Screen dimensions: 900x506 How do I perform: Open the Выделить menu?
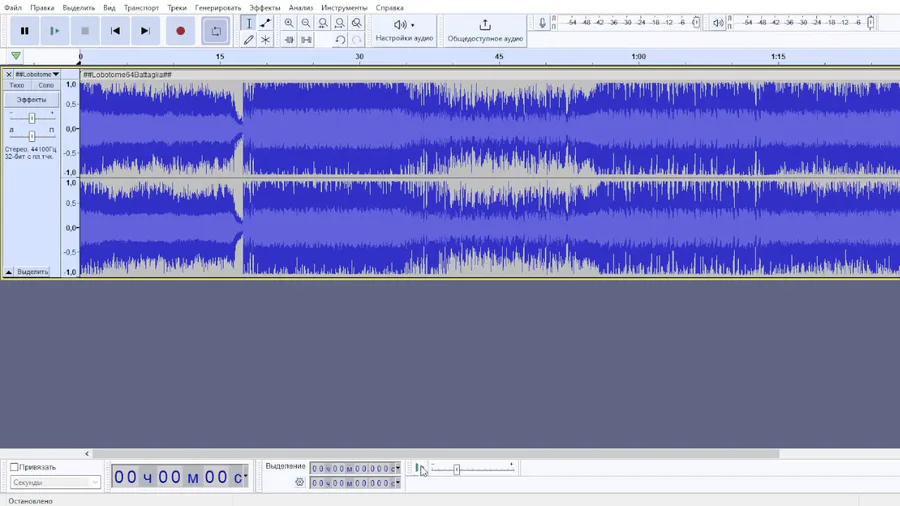(x=79, y=8)
